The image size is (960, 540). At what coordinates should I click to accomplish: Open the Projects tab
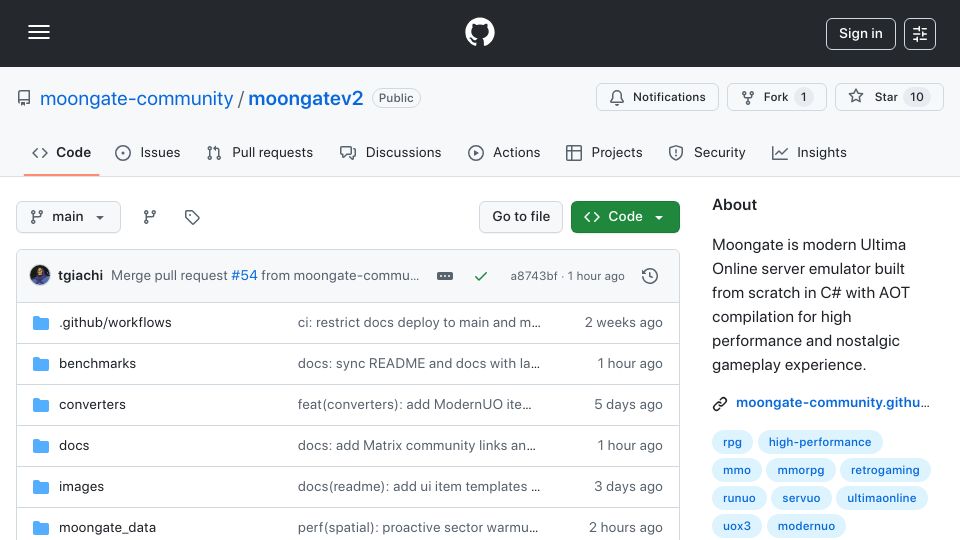click(604, 152)
